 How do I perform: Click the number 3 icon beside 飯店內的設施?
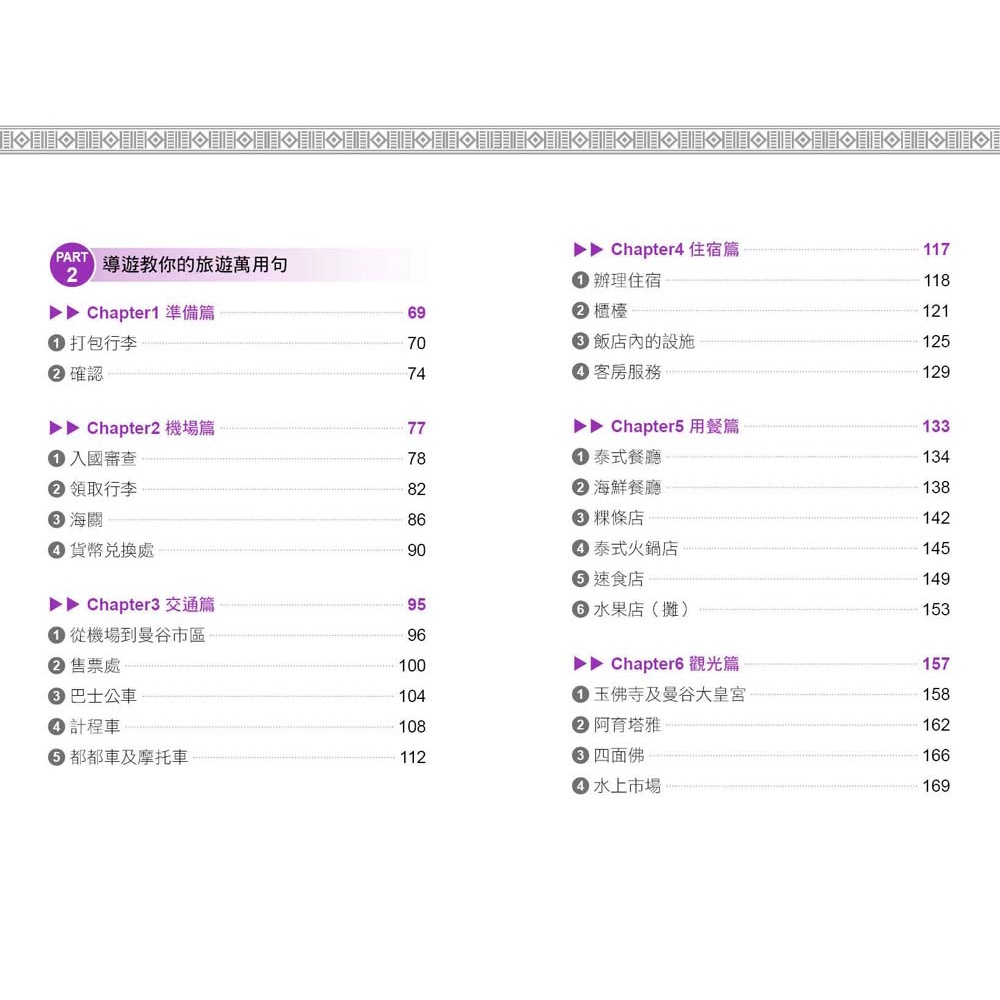point(580,341)
